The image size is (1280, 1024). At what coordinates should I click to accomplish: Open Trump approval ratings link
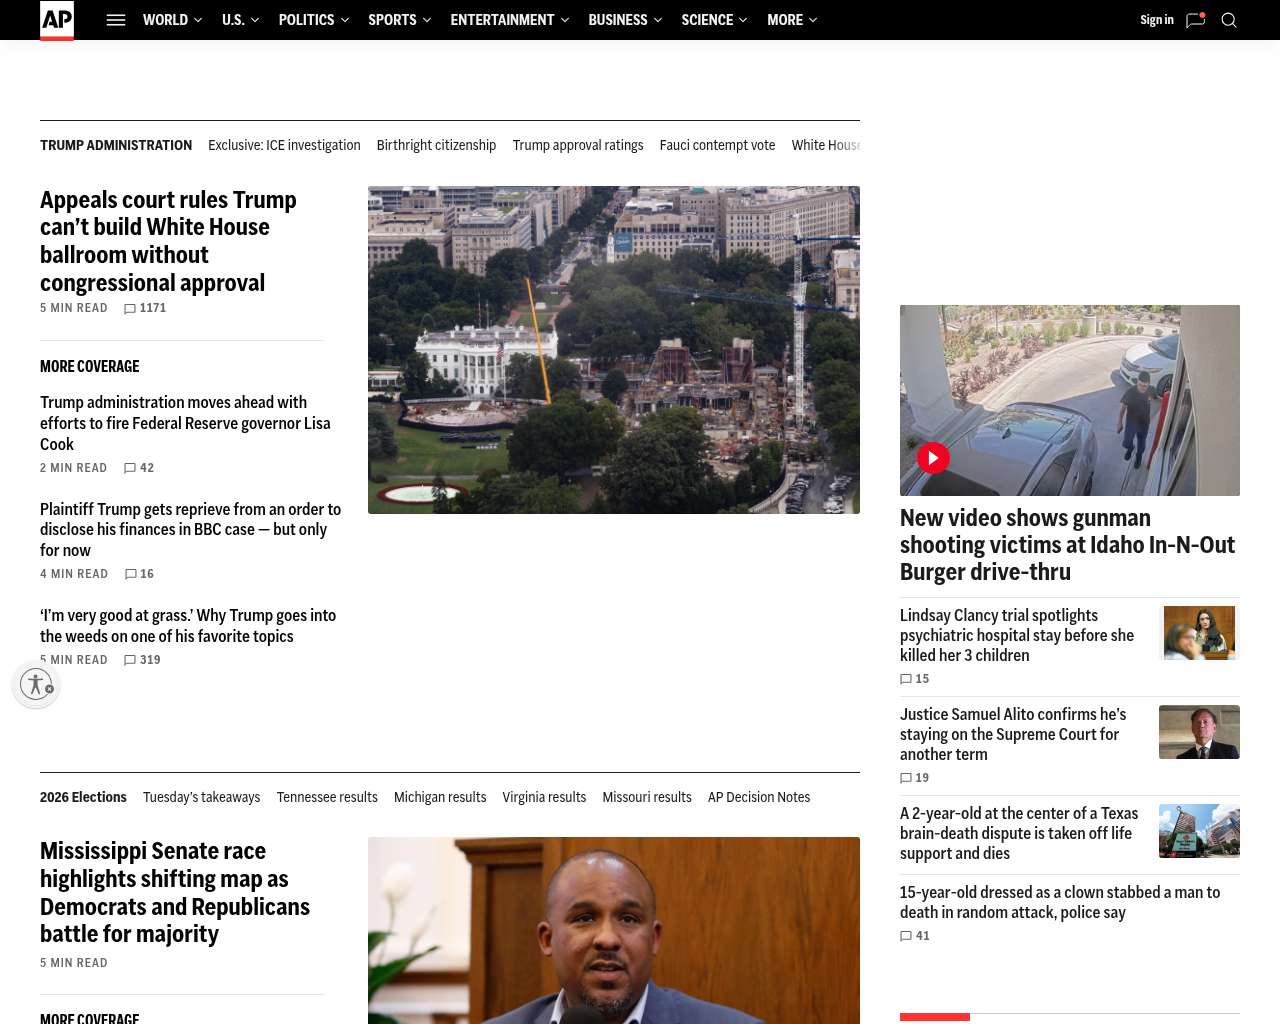pyautogui.click(x=578, y=145)
